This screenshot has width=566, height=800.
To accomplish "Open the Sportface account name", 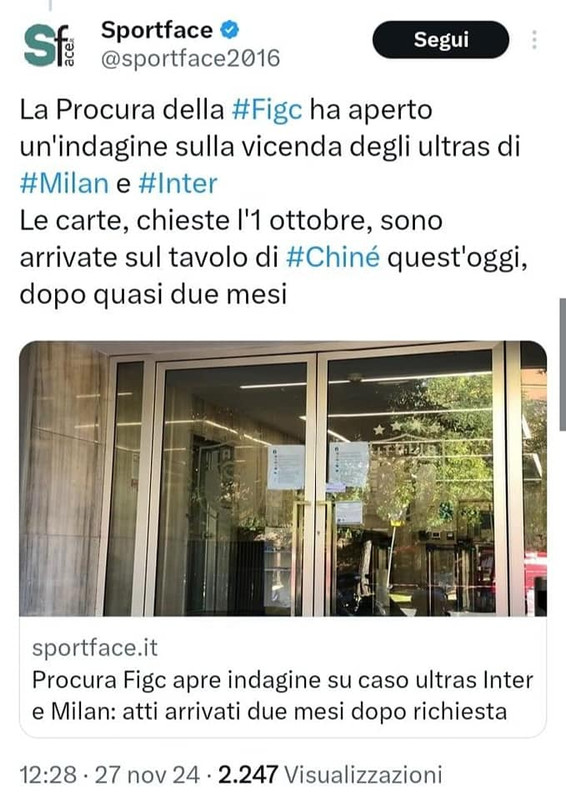I will tap(157, 30).
